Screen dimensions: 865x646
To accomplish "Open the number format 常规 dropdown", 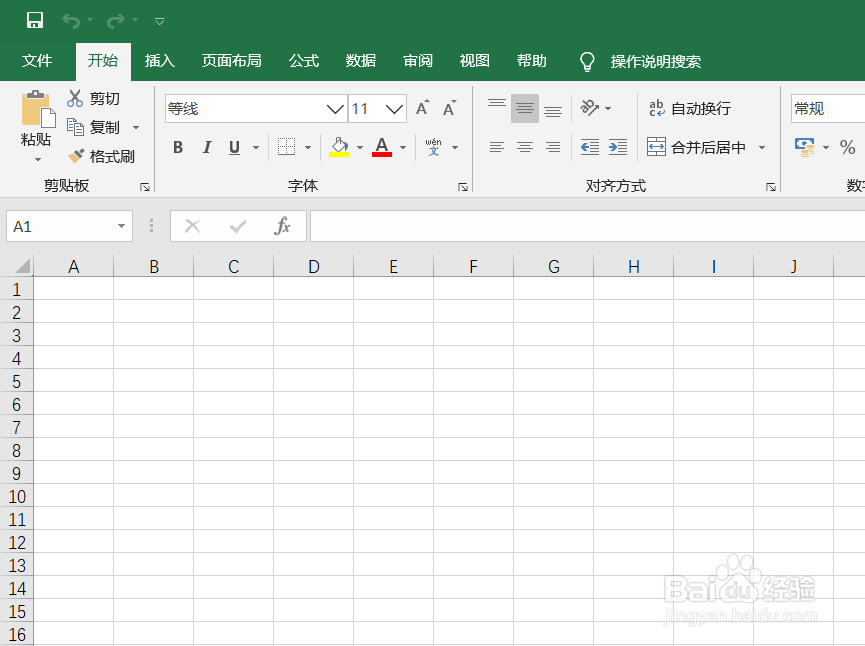I will click(827, 109).
